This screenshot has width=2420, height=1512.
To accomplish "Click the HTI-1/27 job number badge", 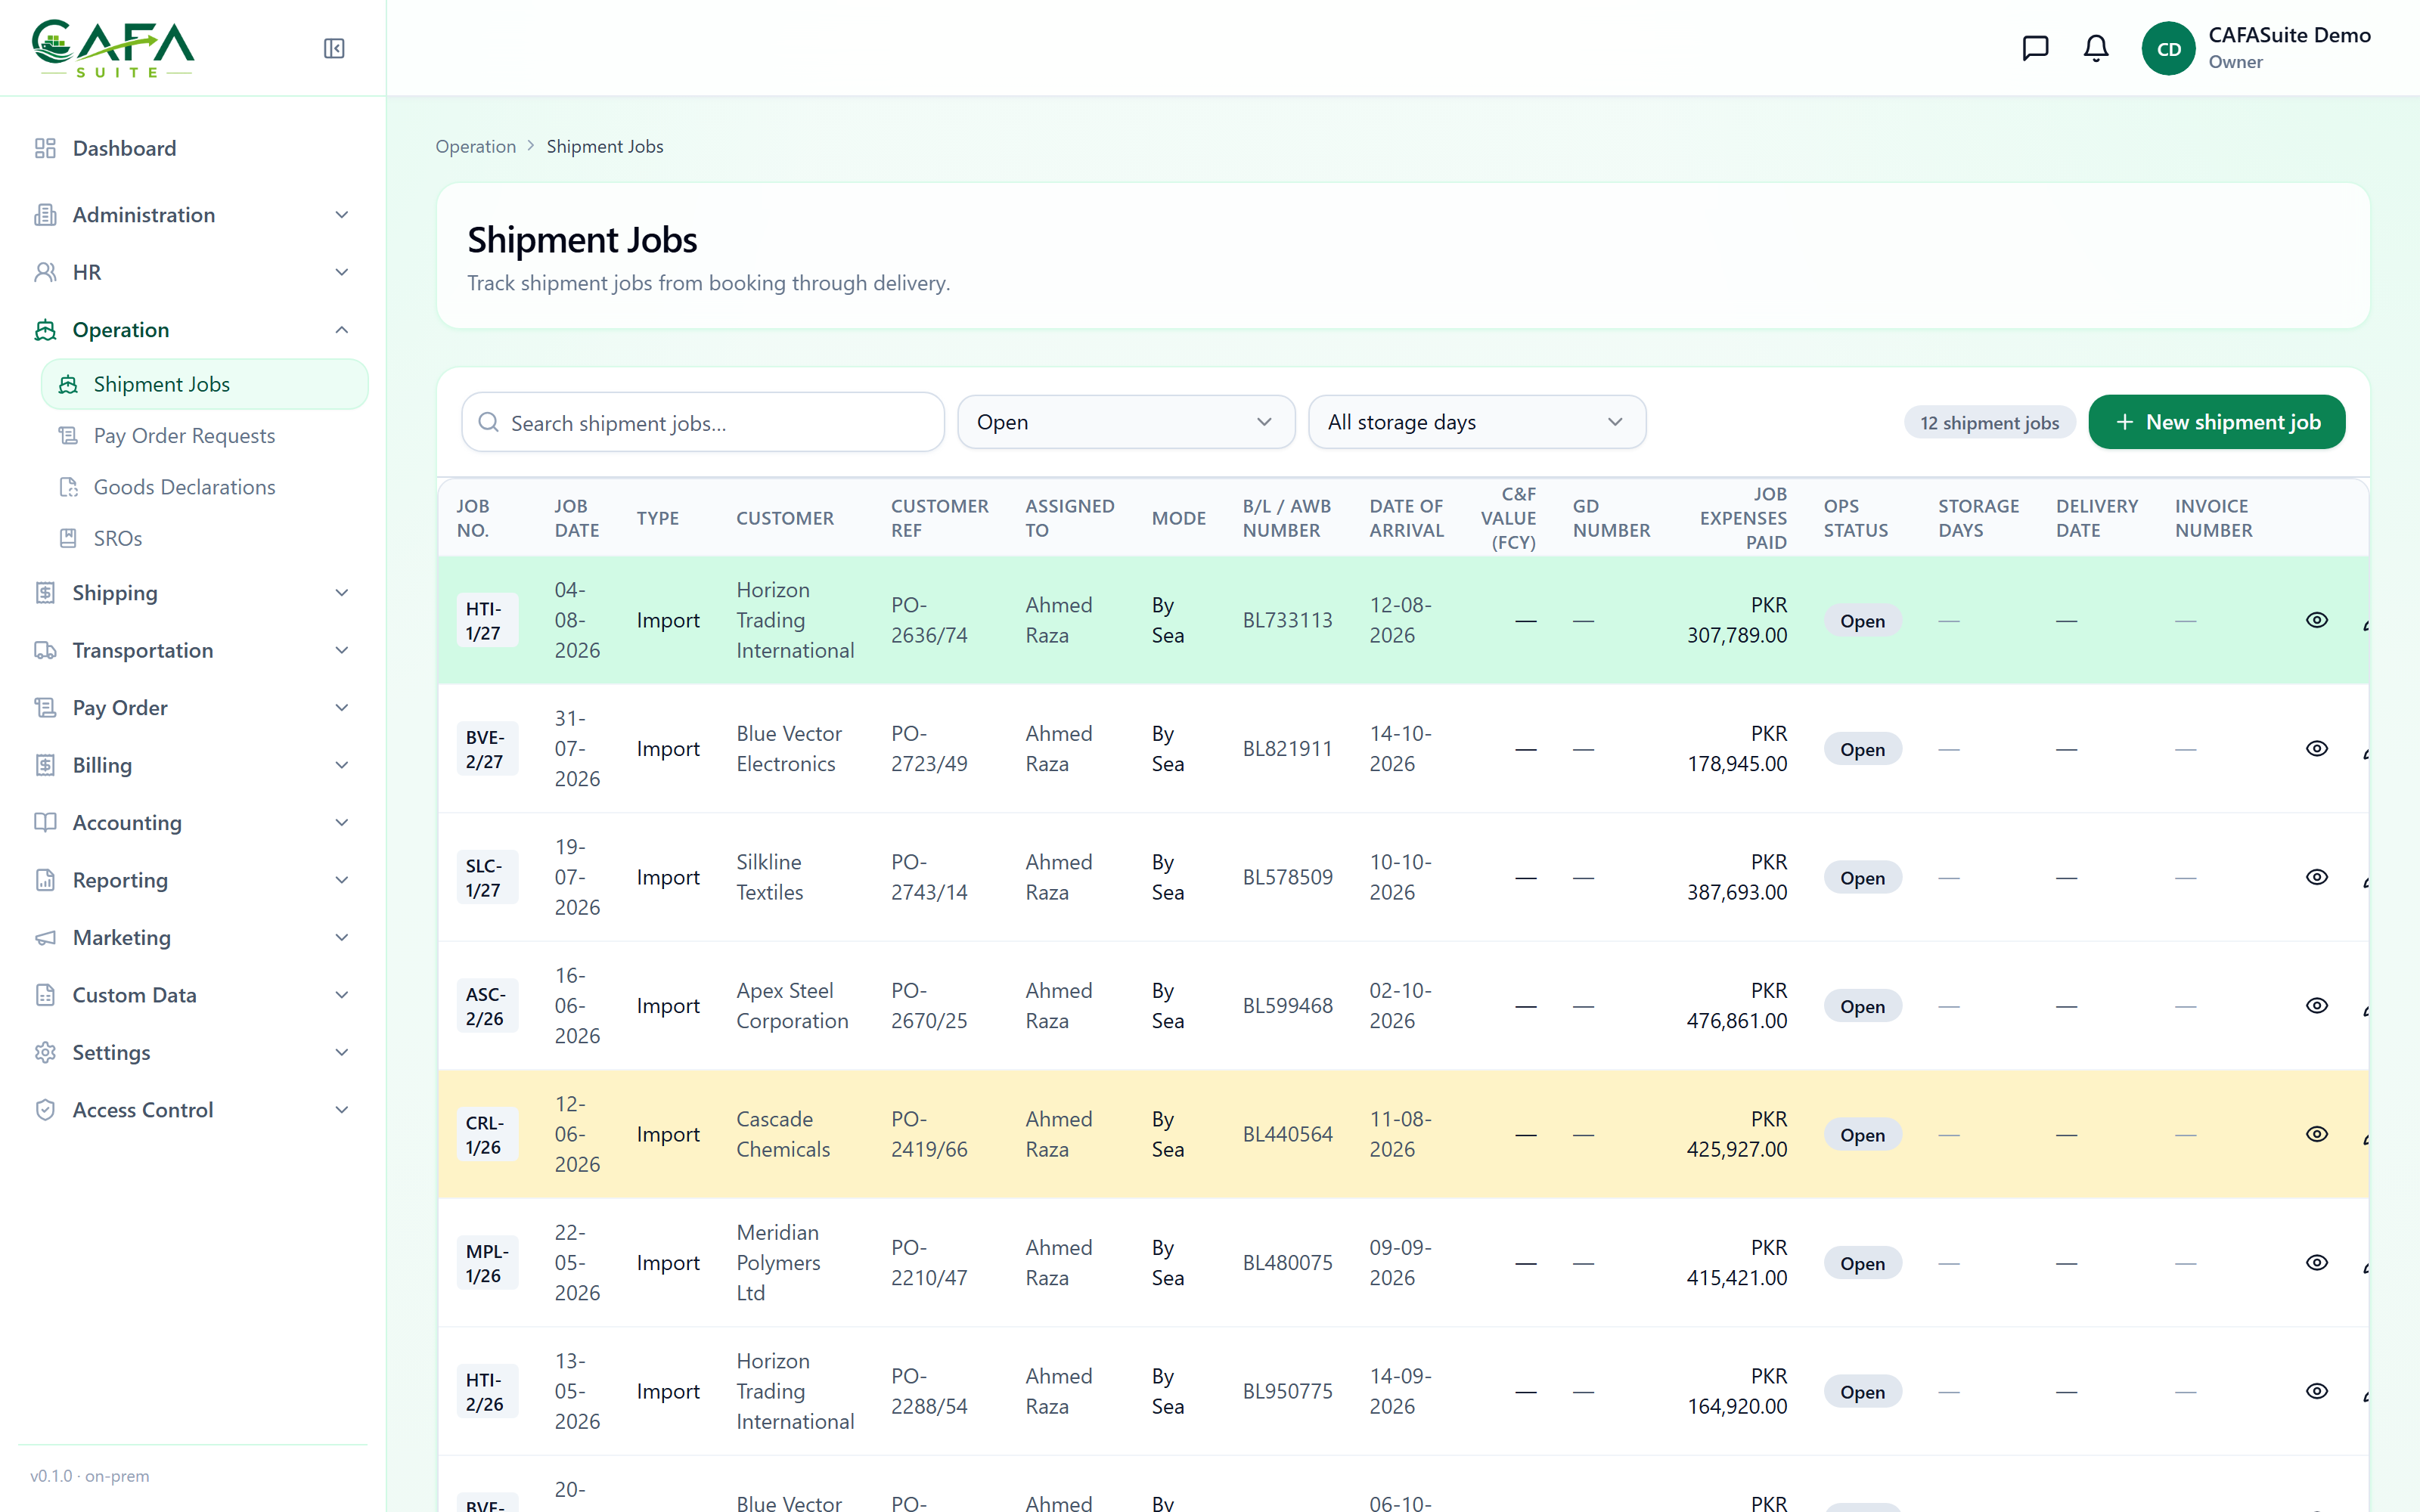I will (487, 620).
